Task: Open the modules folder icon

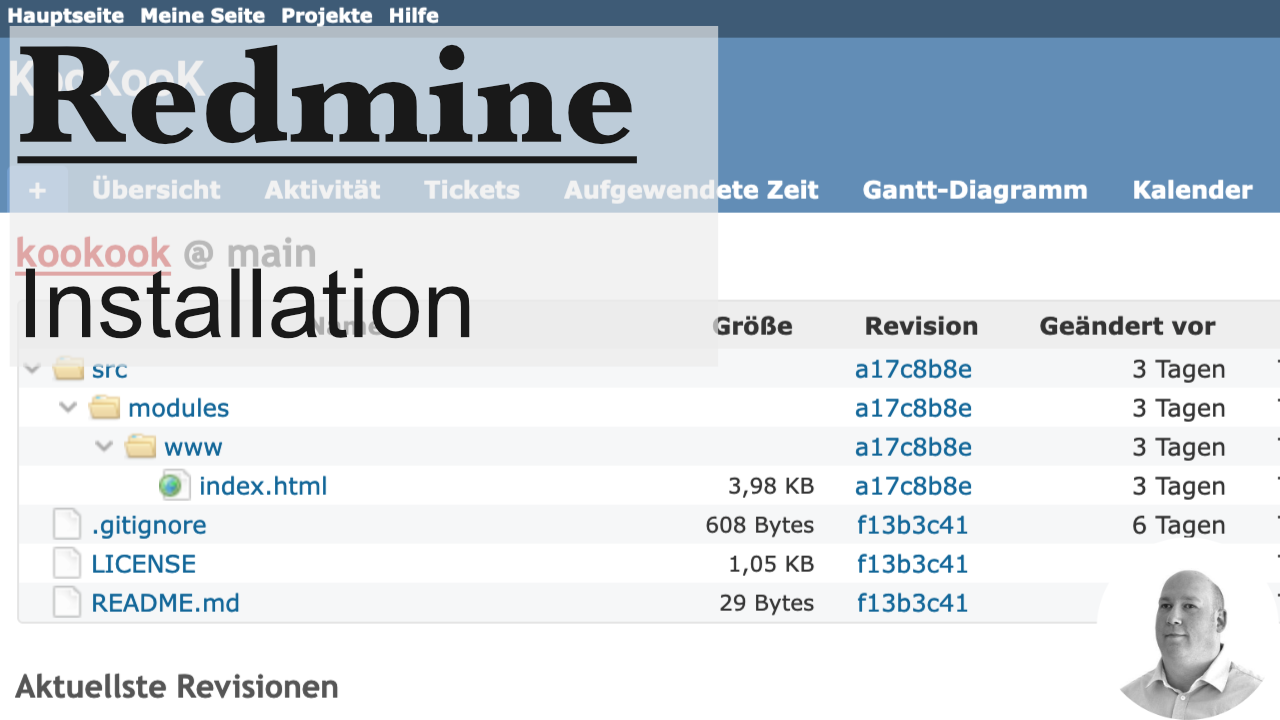Action: click(x=104, y=408)
